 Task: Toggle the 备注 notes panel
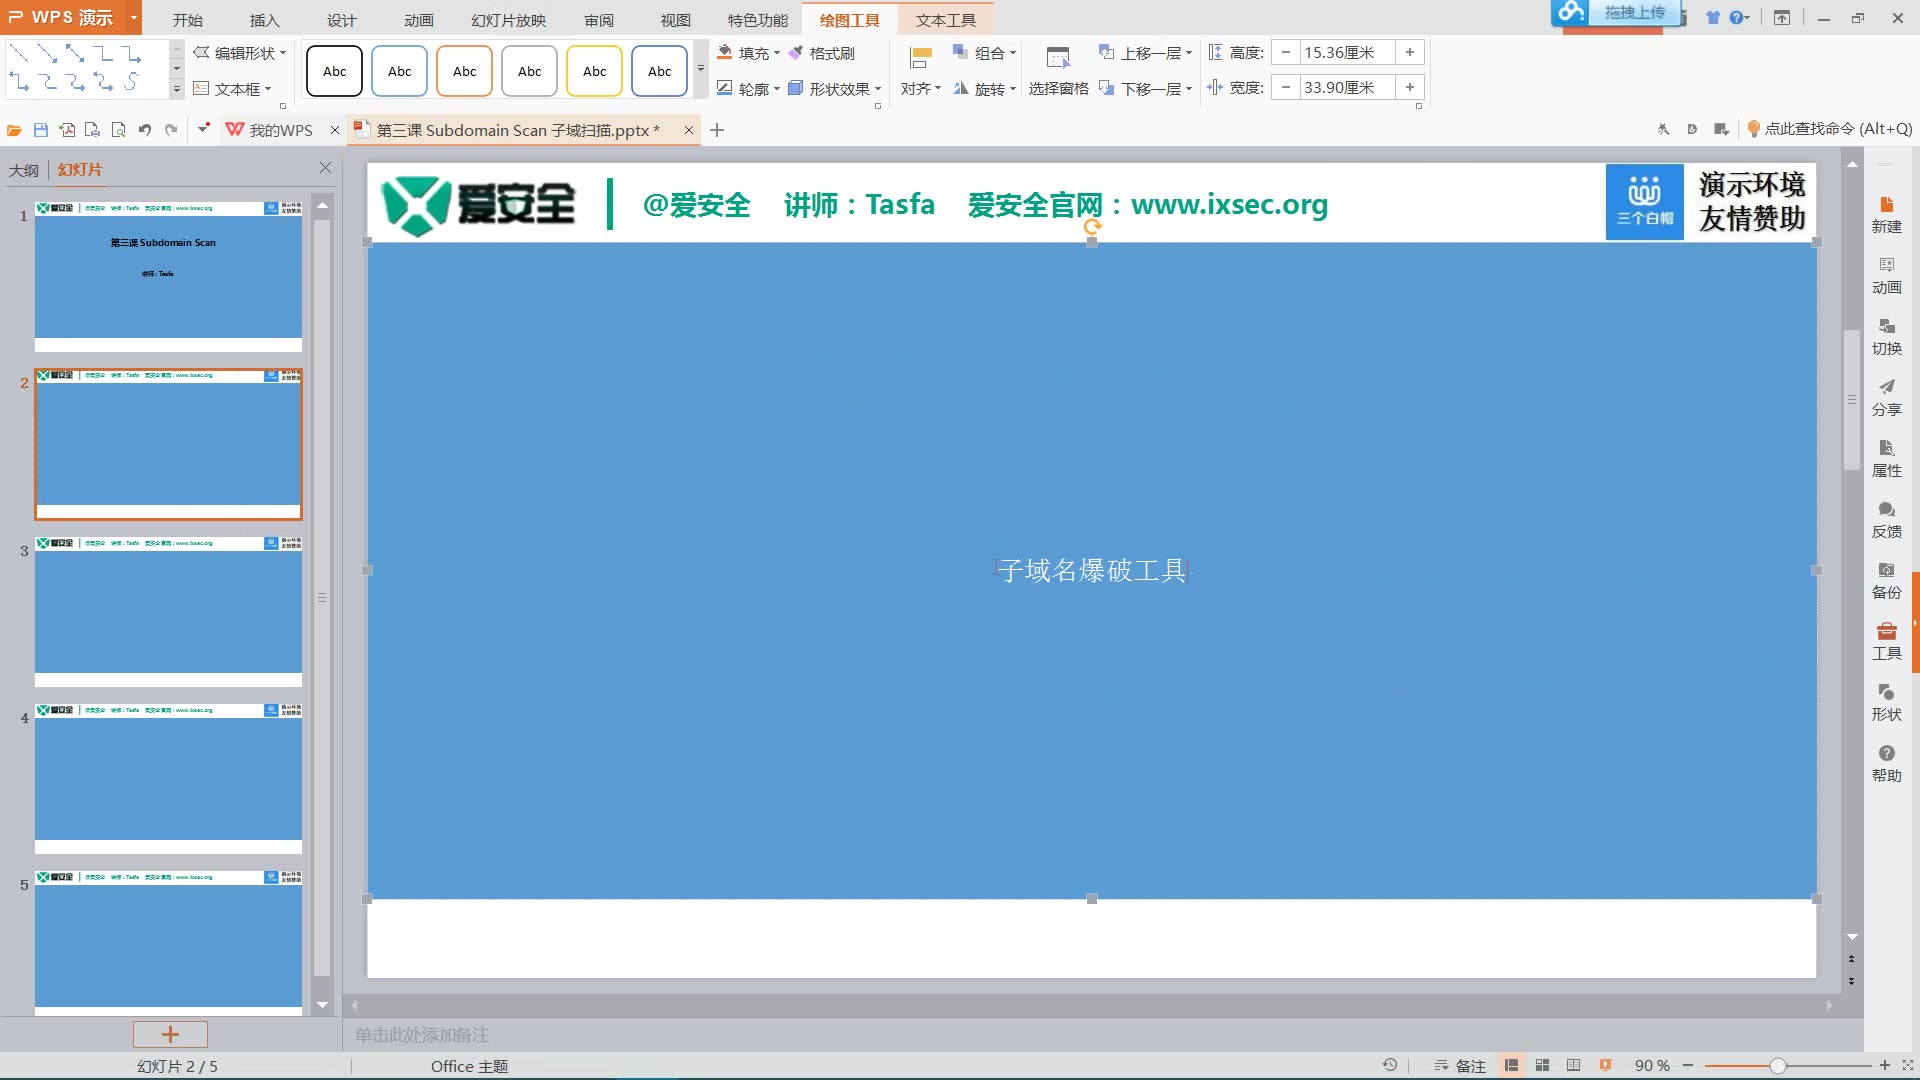[1465, 1066]
